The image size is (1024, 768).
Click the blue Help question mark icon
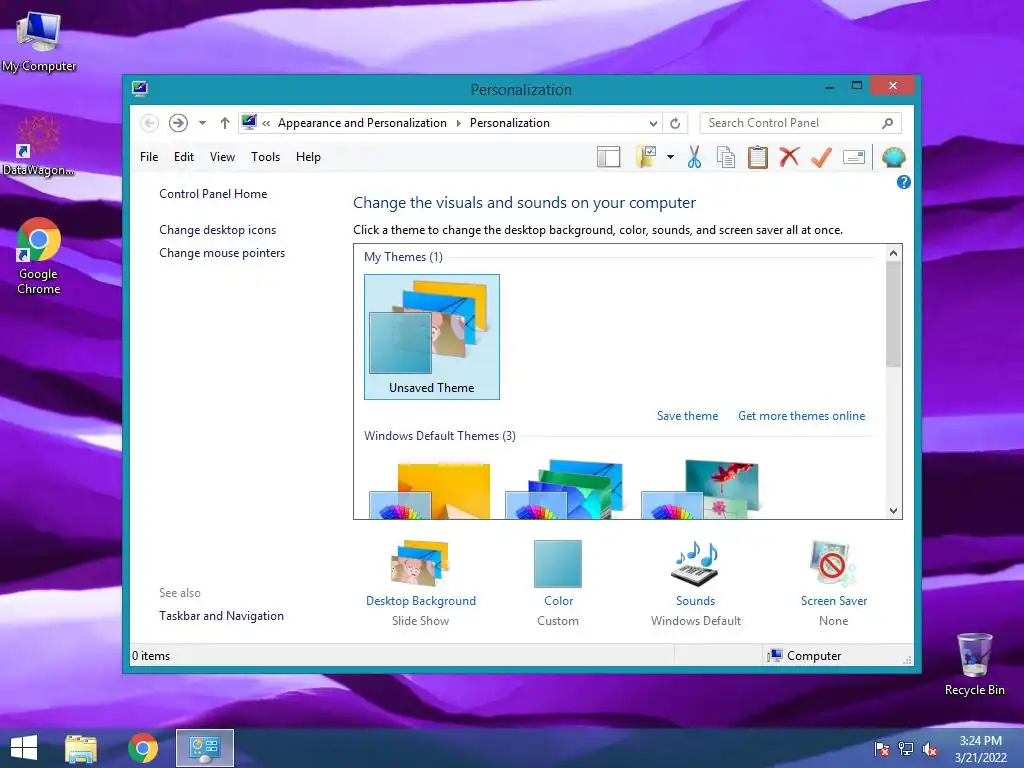point(904,182)
